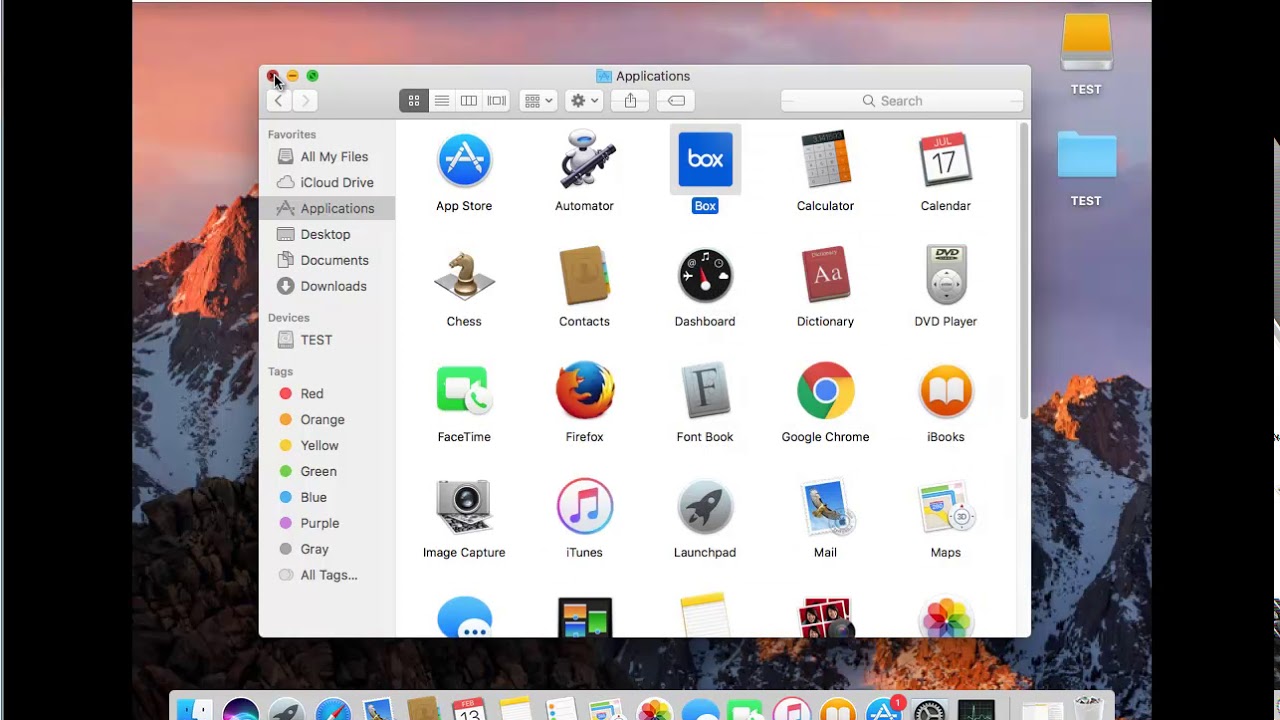The image size is (1280, 720).
Task: Click the Edit Tags toolbar button
Action: click(x=676, y=101)
